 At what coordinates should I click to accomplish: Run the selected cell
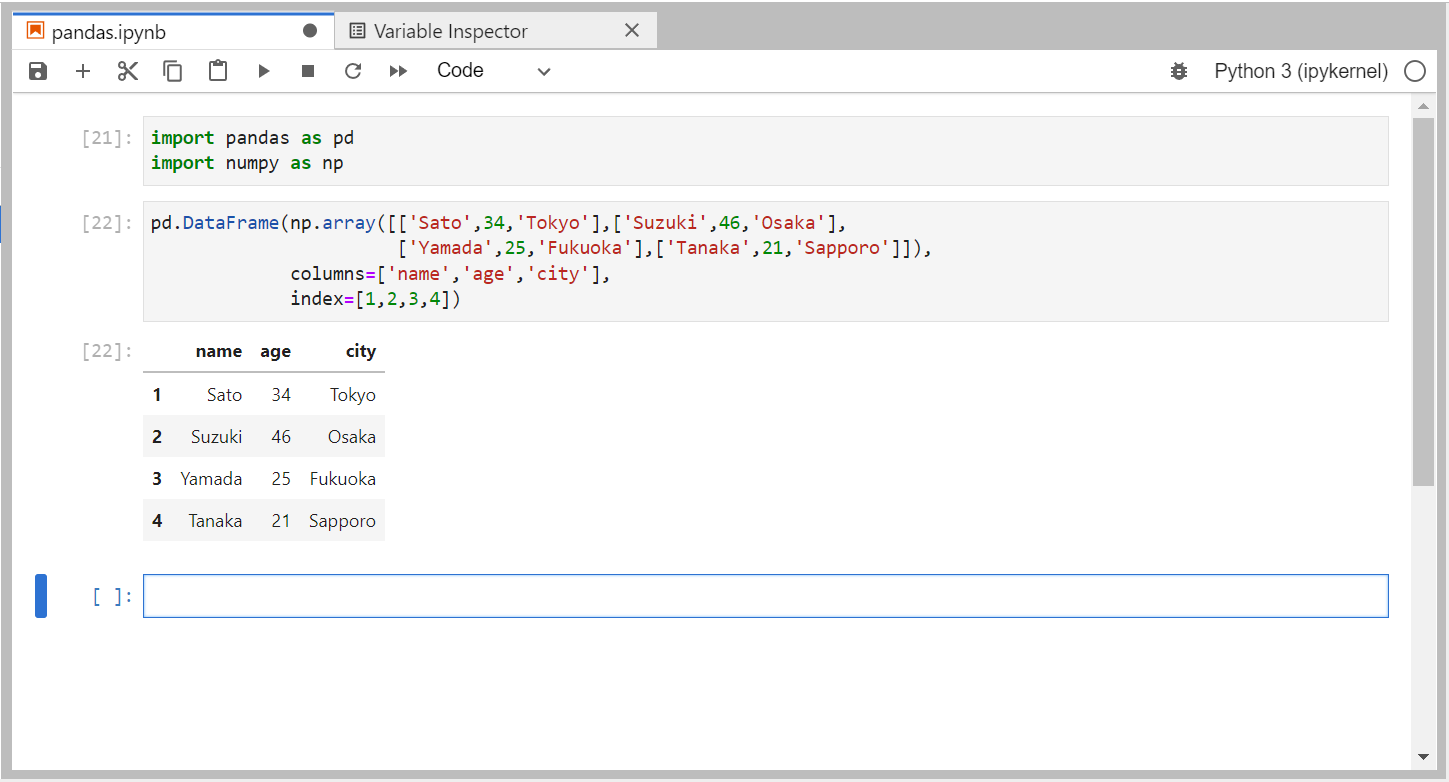(263, 70)
